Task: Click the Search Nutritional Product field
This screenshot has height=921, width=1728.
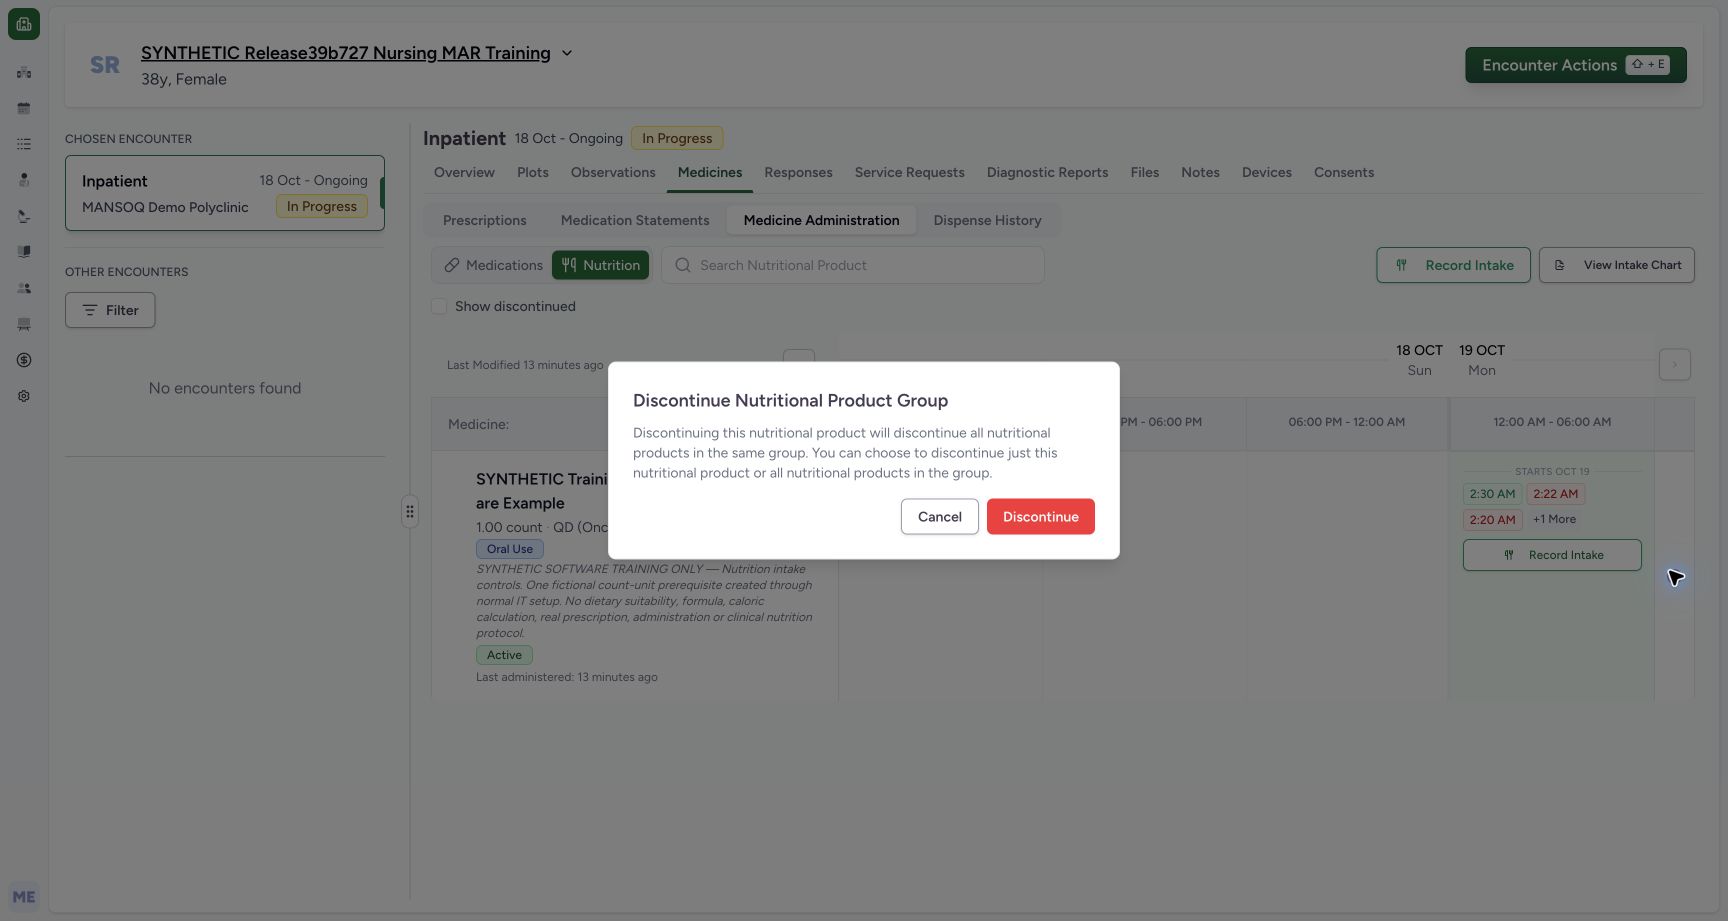Action: coord(853,265)
